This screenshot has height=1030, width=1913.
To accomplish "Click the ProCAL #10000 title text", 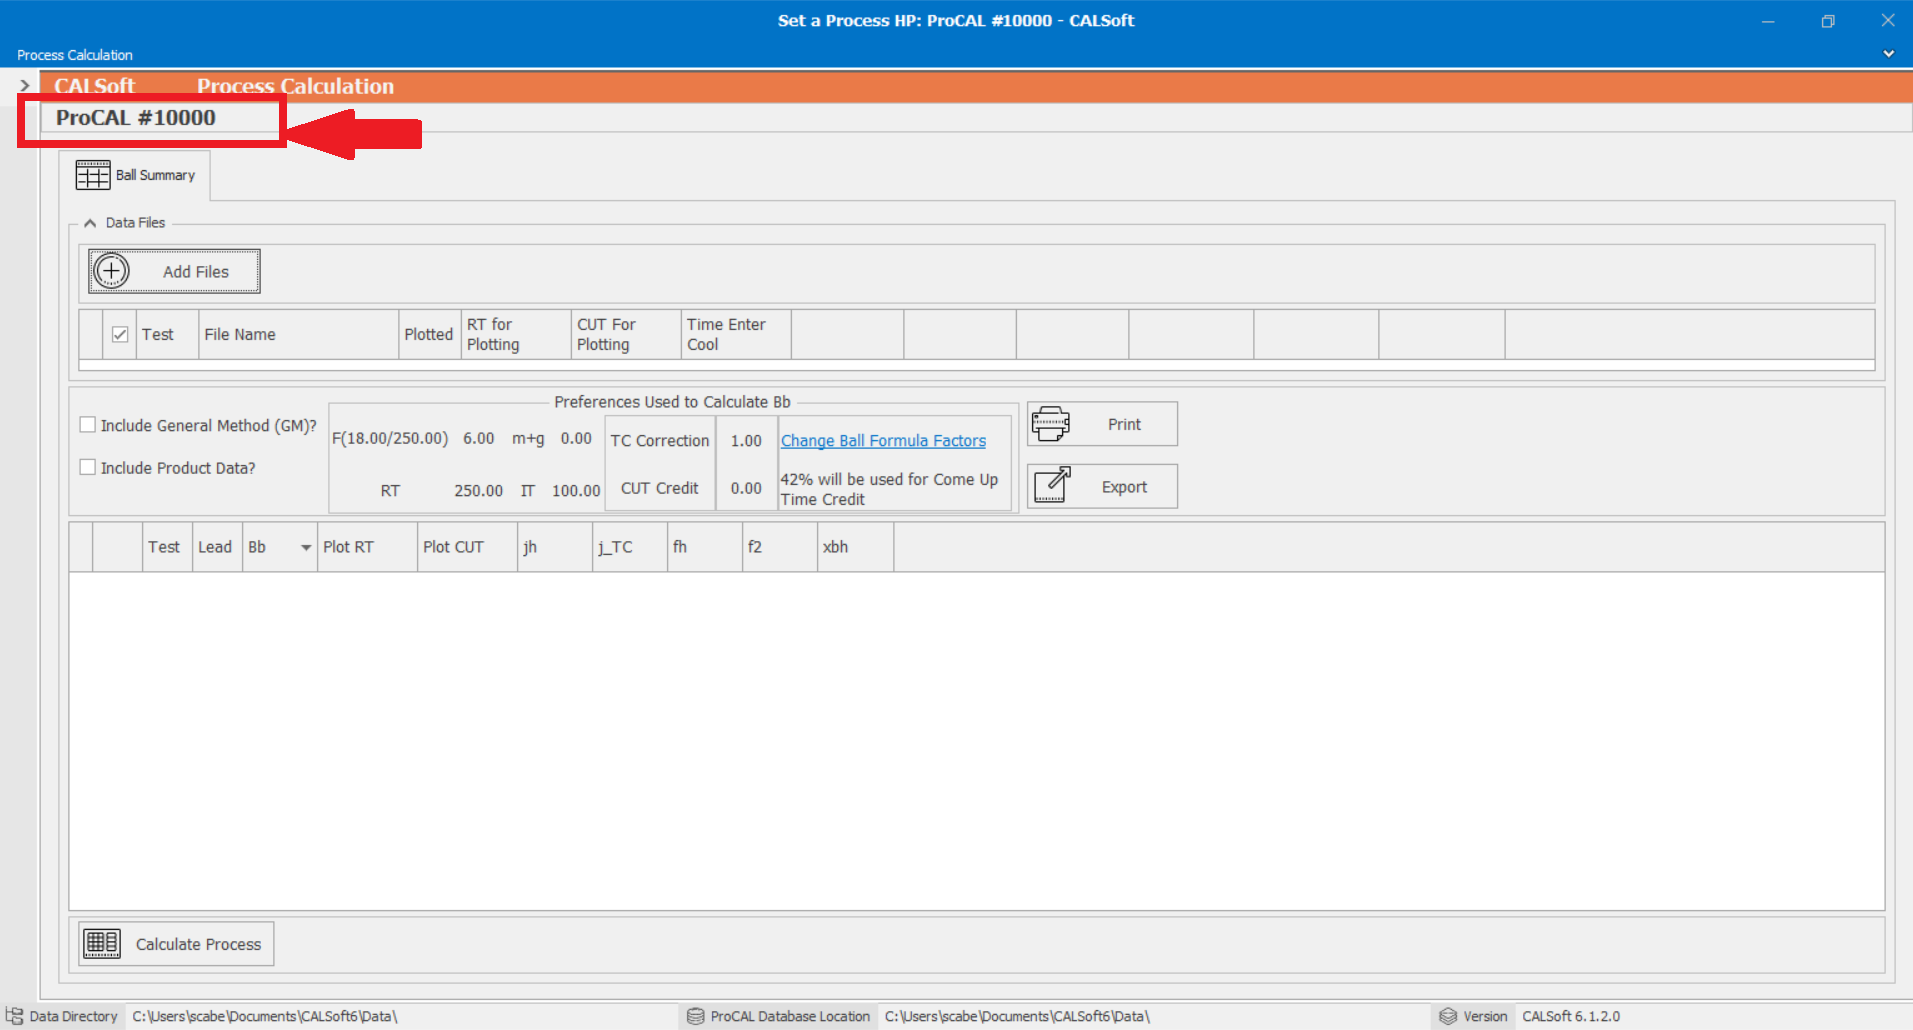I will tap(136, 118).
